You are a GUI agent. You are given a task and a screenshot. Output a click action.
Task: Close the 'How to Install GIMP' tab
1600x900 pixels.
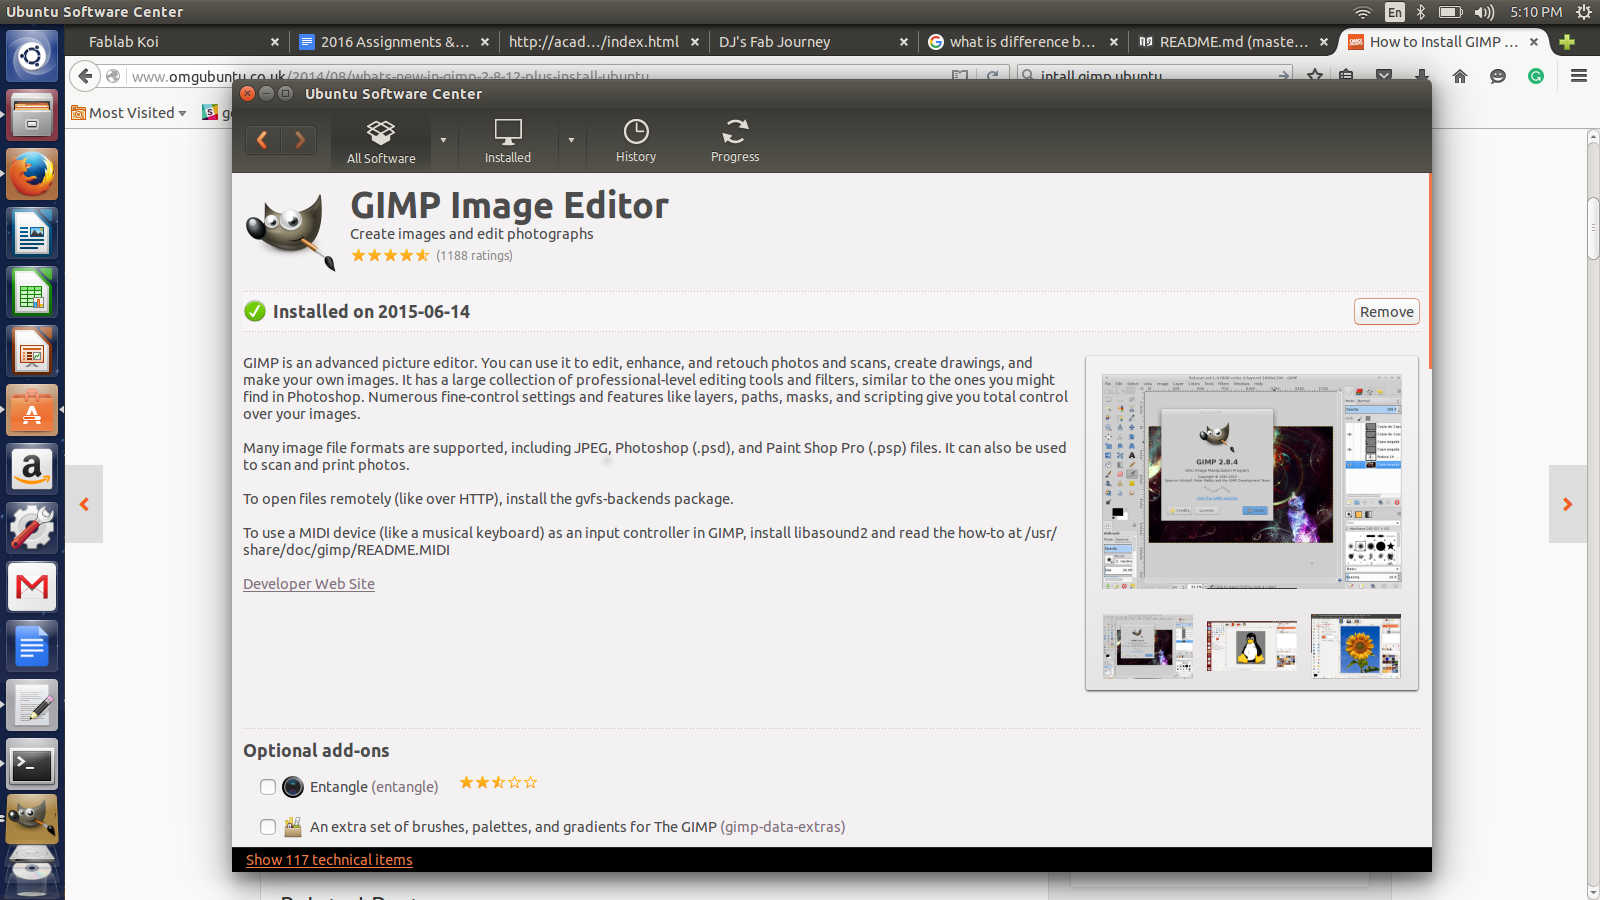tap(1534, 42)
